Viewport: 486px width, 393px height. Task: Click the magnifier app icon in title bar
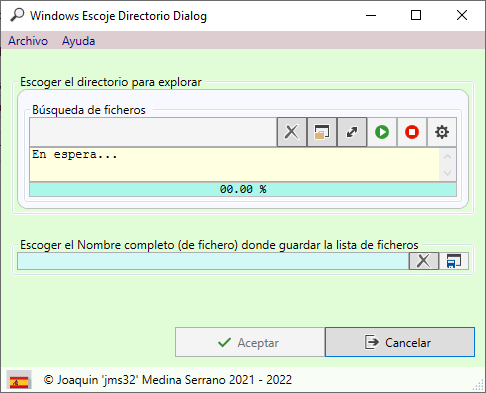pos(17,15)
